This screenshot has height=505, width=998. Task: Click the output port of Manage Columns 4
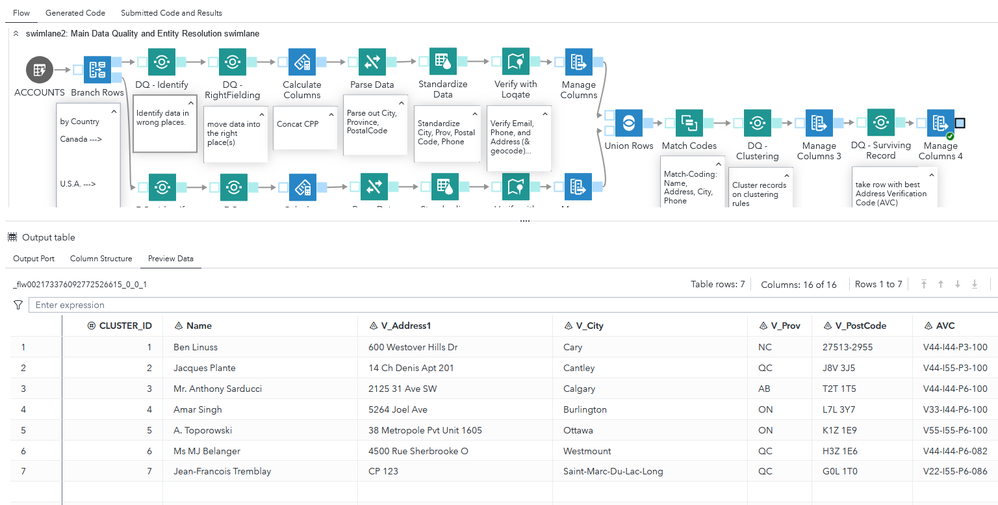pos(960,123)
